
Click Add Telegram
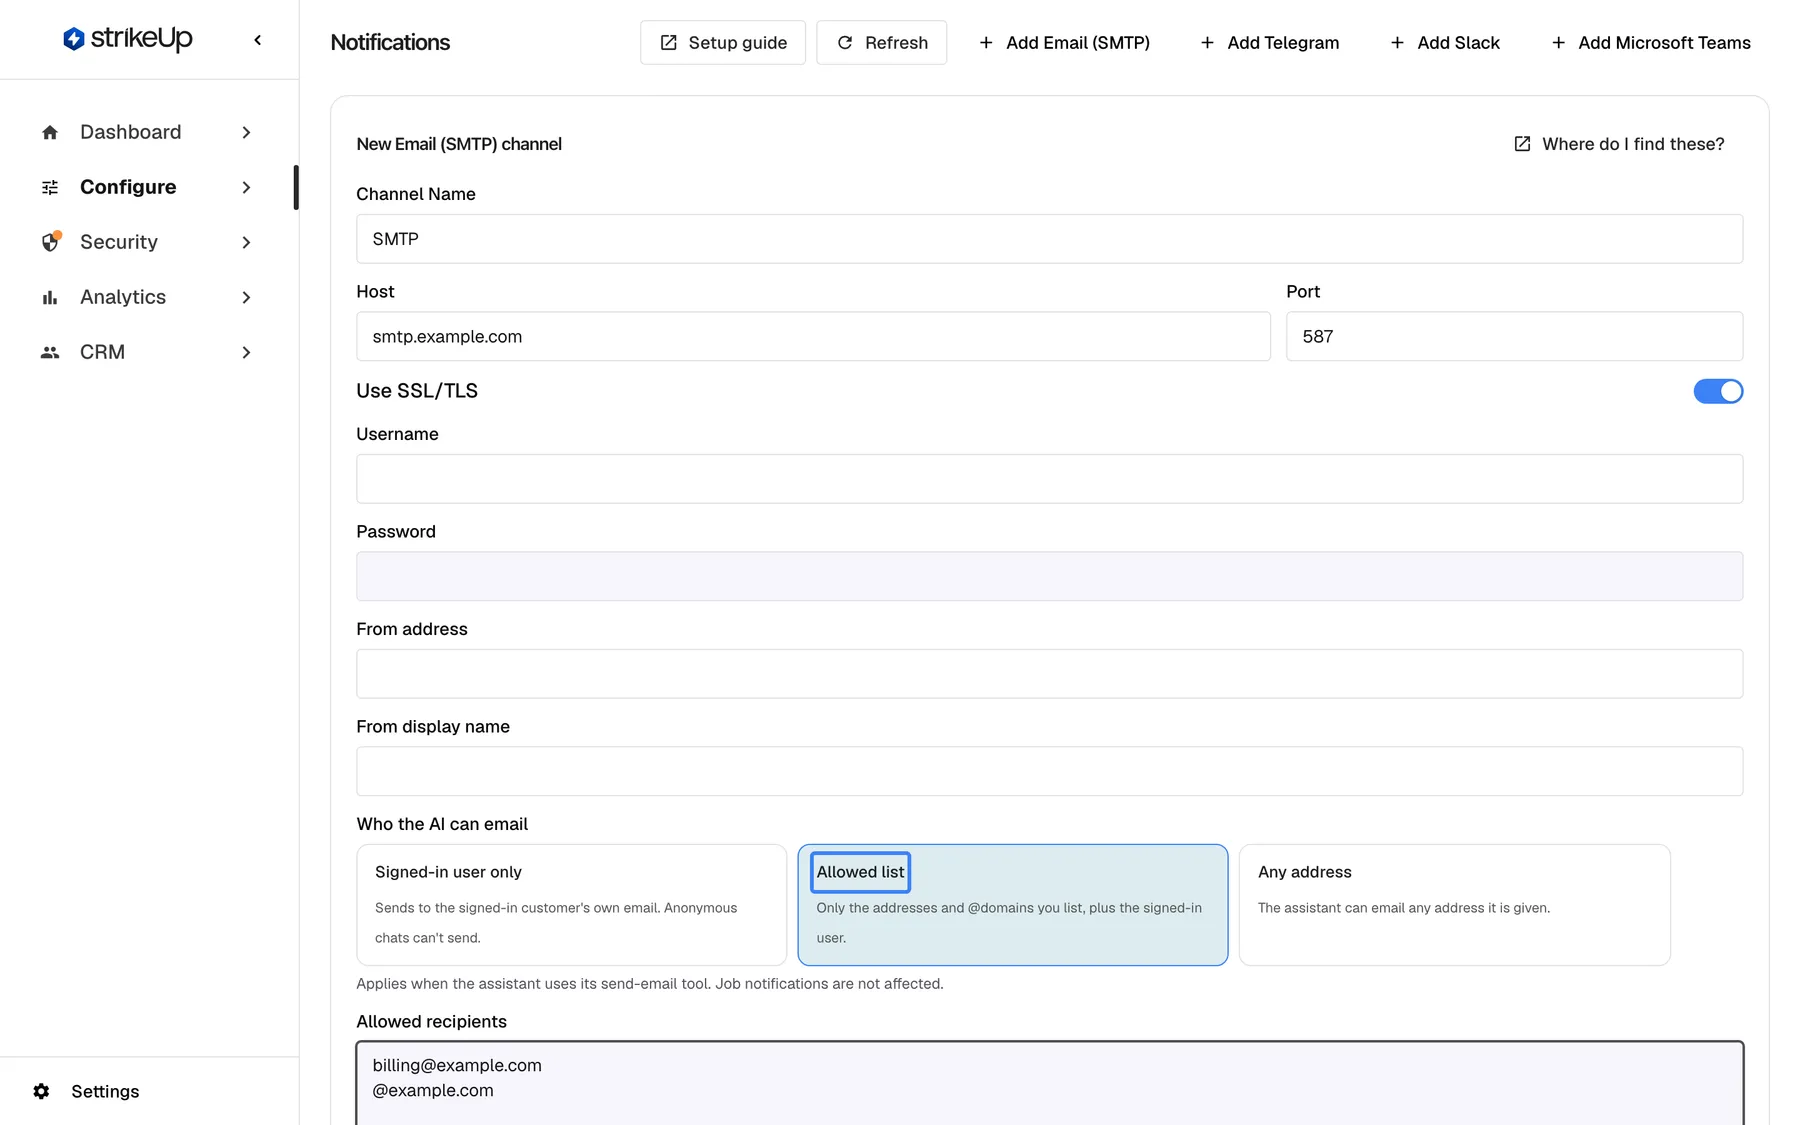point(1269,43)
